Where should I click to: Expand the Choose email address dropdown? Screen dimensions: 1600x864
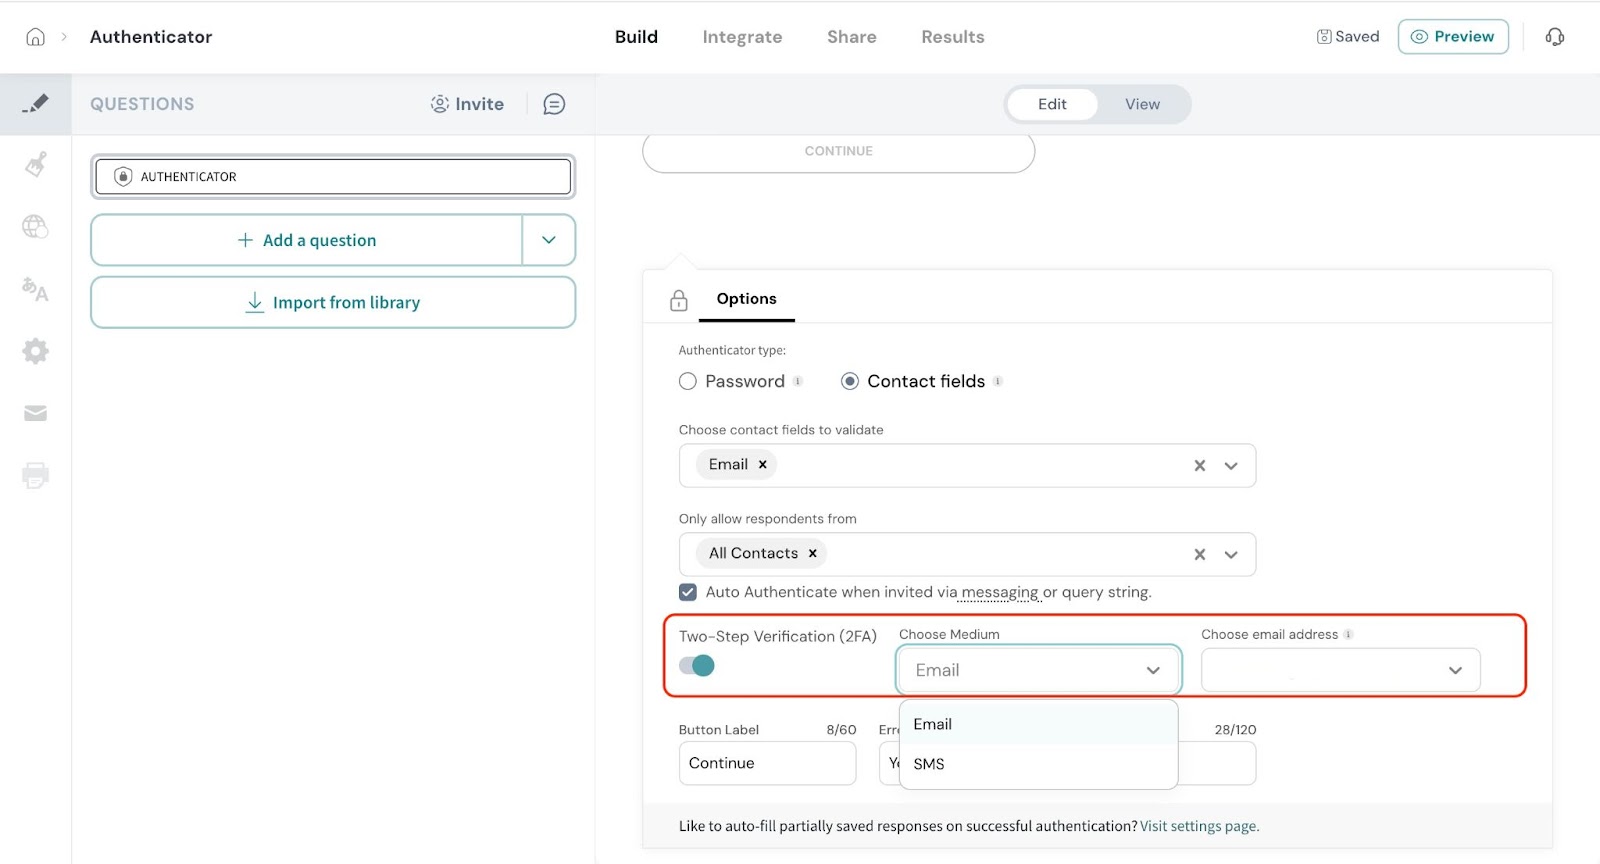1340,670
